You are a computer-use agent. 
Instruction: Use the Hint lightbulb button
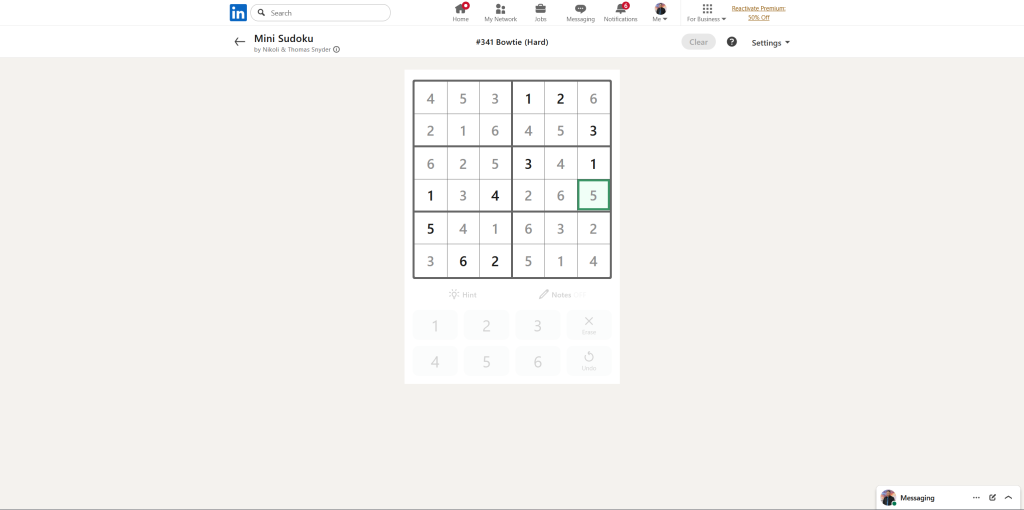pos(462,295)
